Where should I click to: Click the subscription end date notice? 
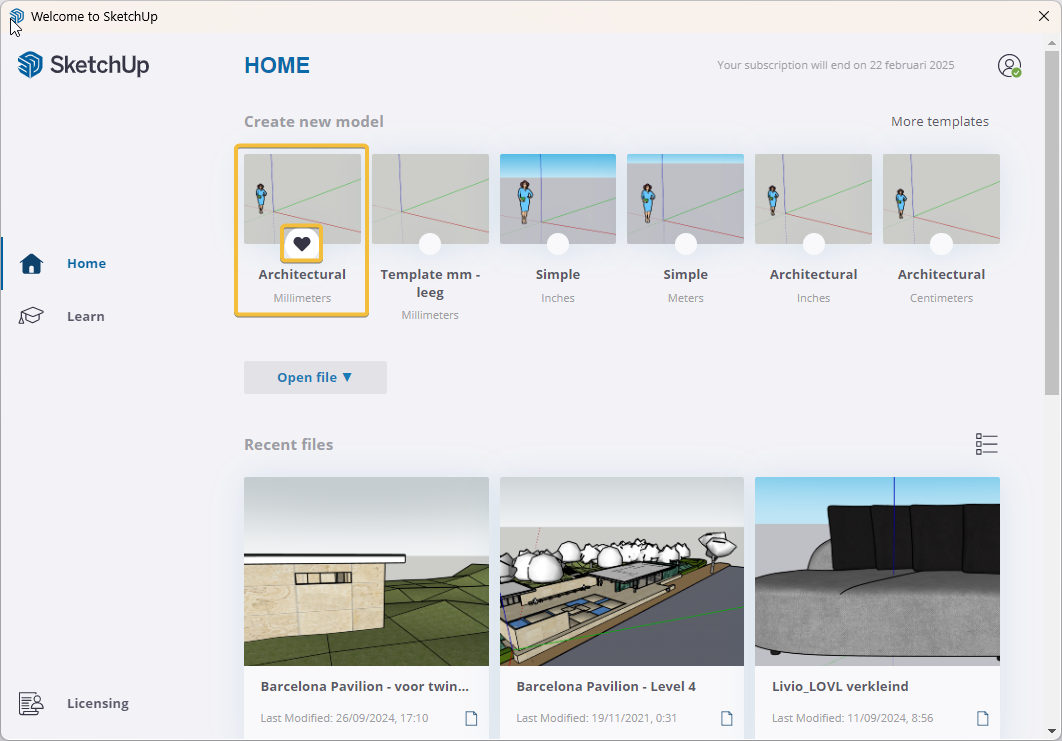coord(836,65)
